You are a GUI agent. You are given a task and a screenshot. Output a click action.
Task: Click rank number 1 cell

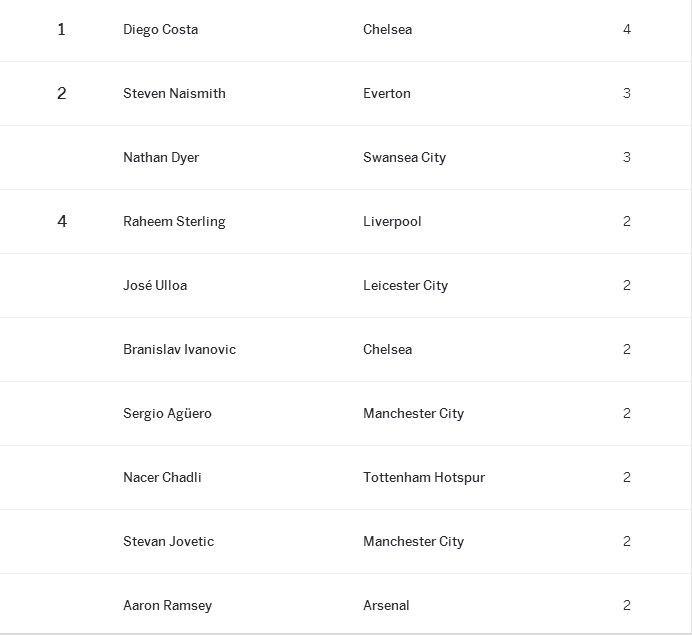coord(61,30)
